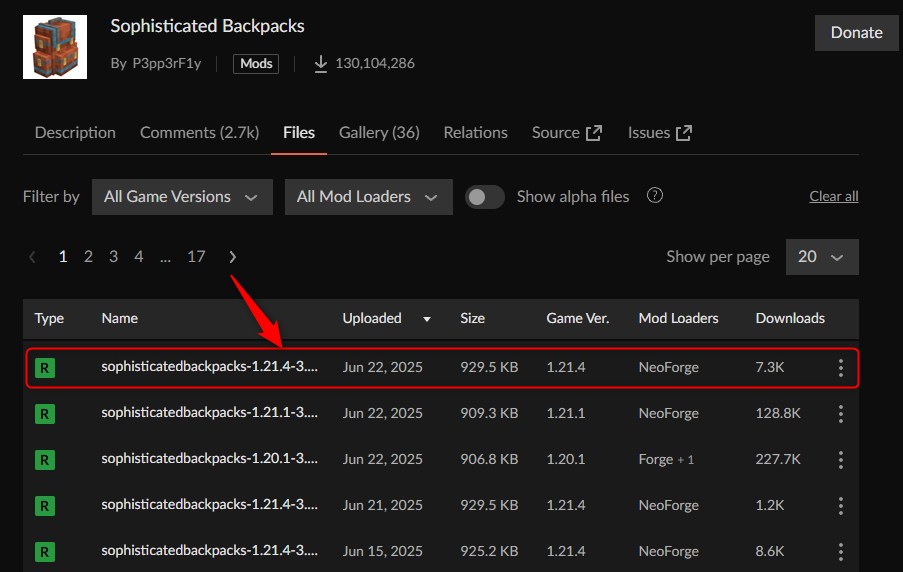
Task: Click the download count icon
Action: [321, 63]
